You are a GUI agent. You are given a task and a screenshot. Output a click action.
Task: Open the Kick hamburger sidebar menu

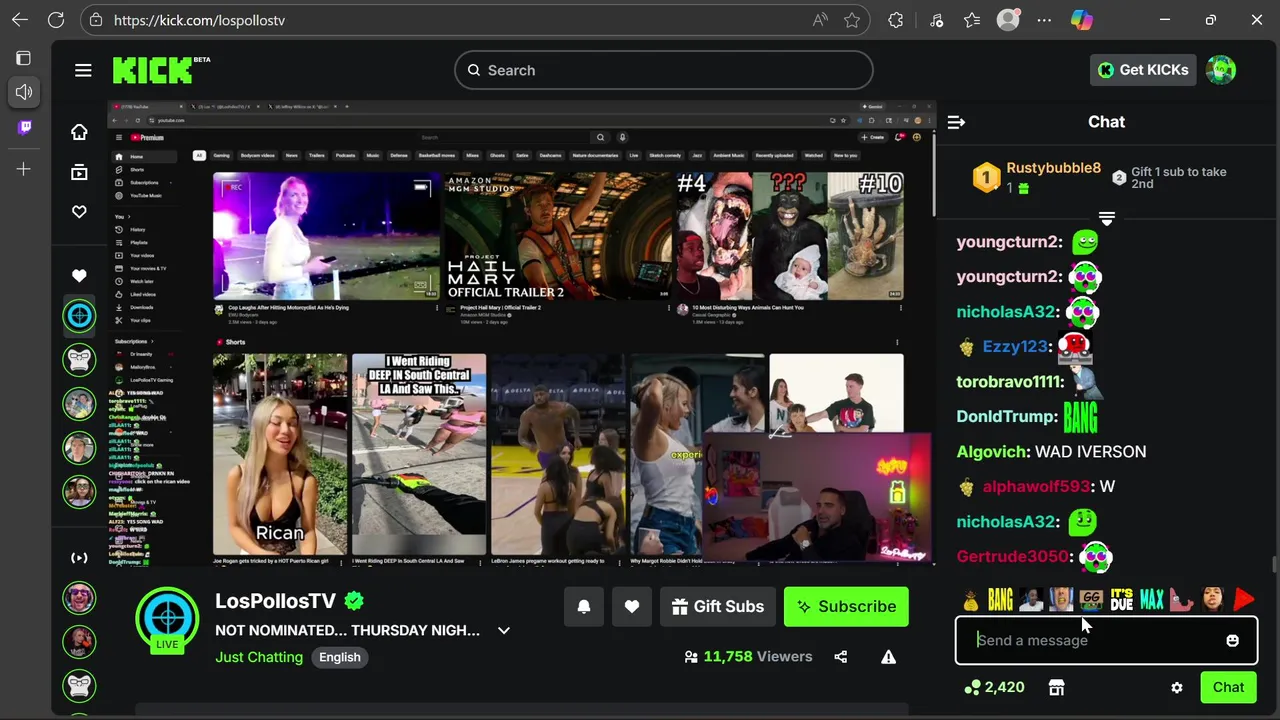click(x=83, y=70)
